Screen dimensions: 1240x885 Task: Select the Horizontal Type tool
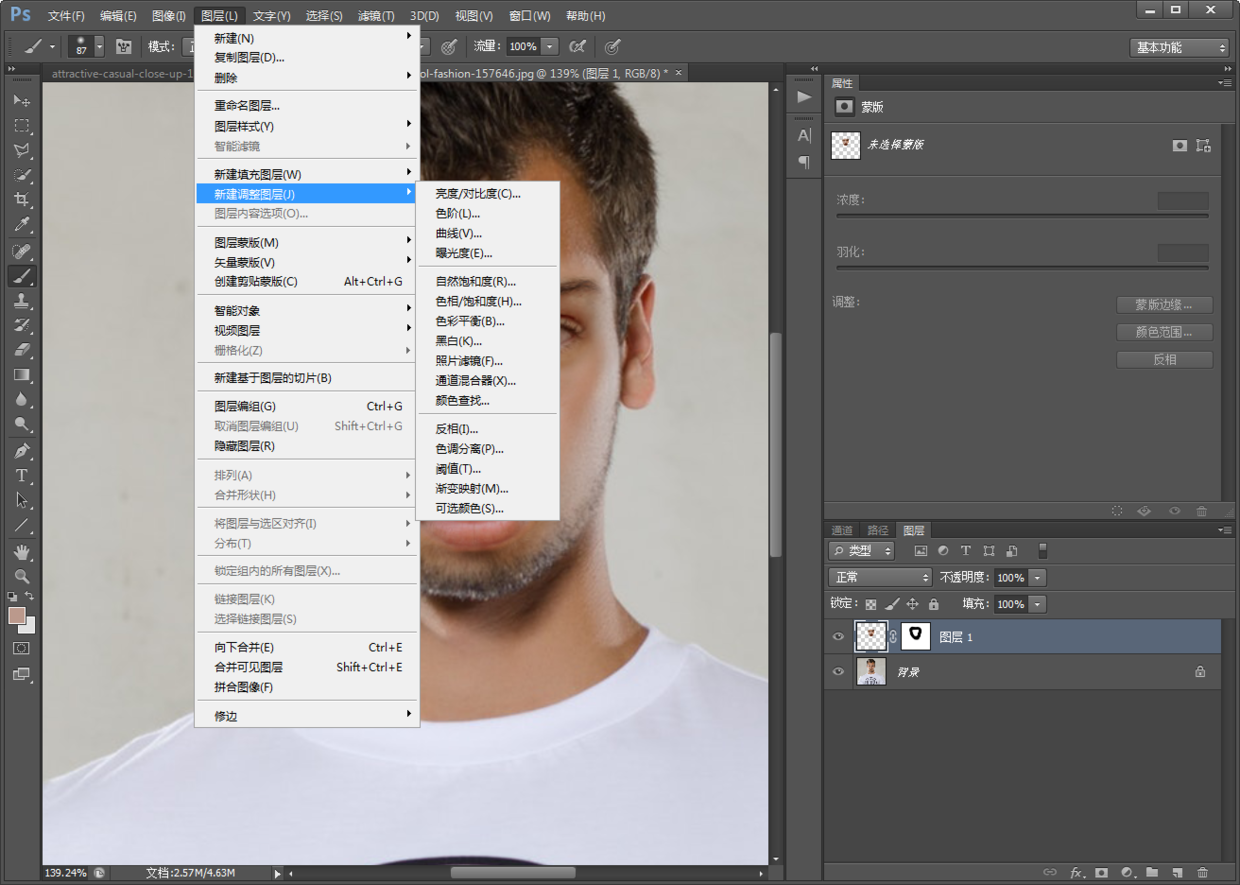pos(22,476)
